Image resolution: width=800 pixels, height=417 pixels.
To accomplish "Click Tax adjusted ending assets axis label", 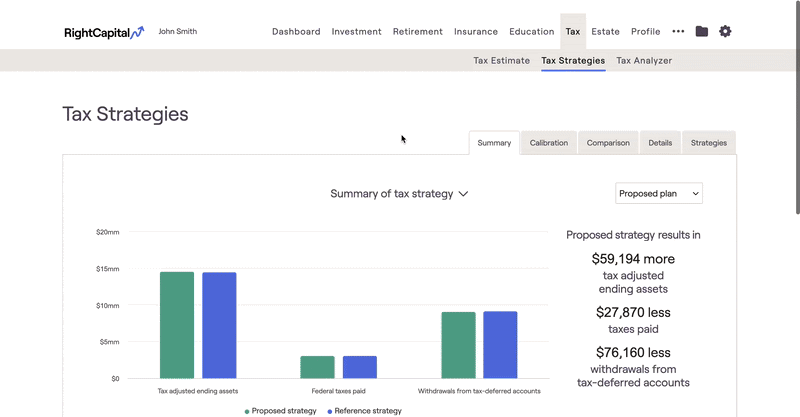I will 198,391.
